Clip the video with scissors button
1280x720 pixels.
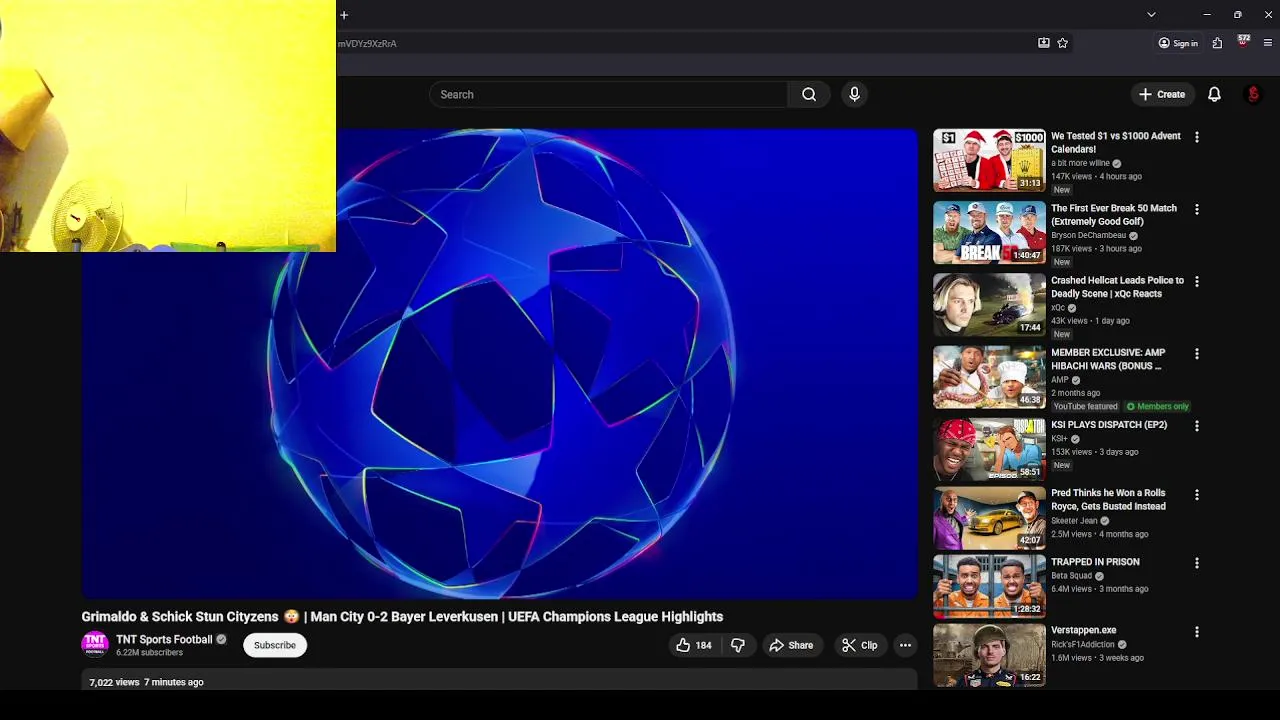860,645
